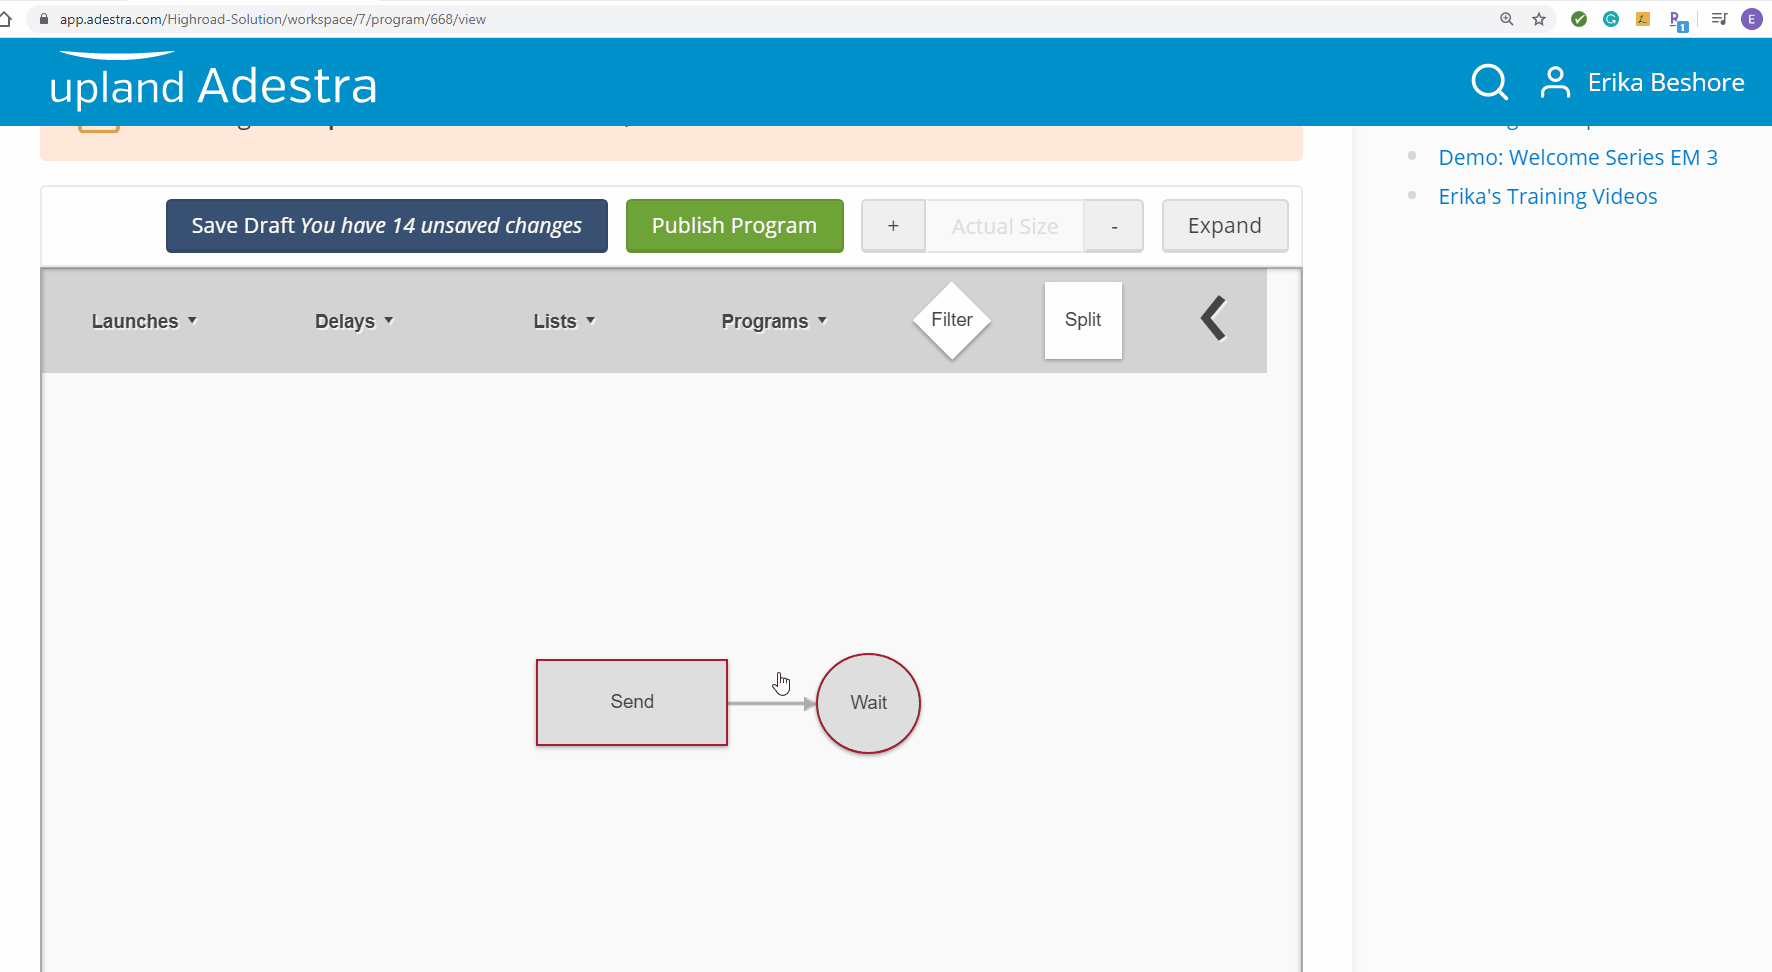Open the Lists dropdown
Screen dimensions: 1772x972
click(564, 321)
